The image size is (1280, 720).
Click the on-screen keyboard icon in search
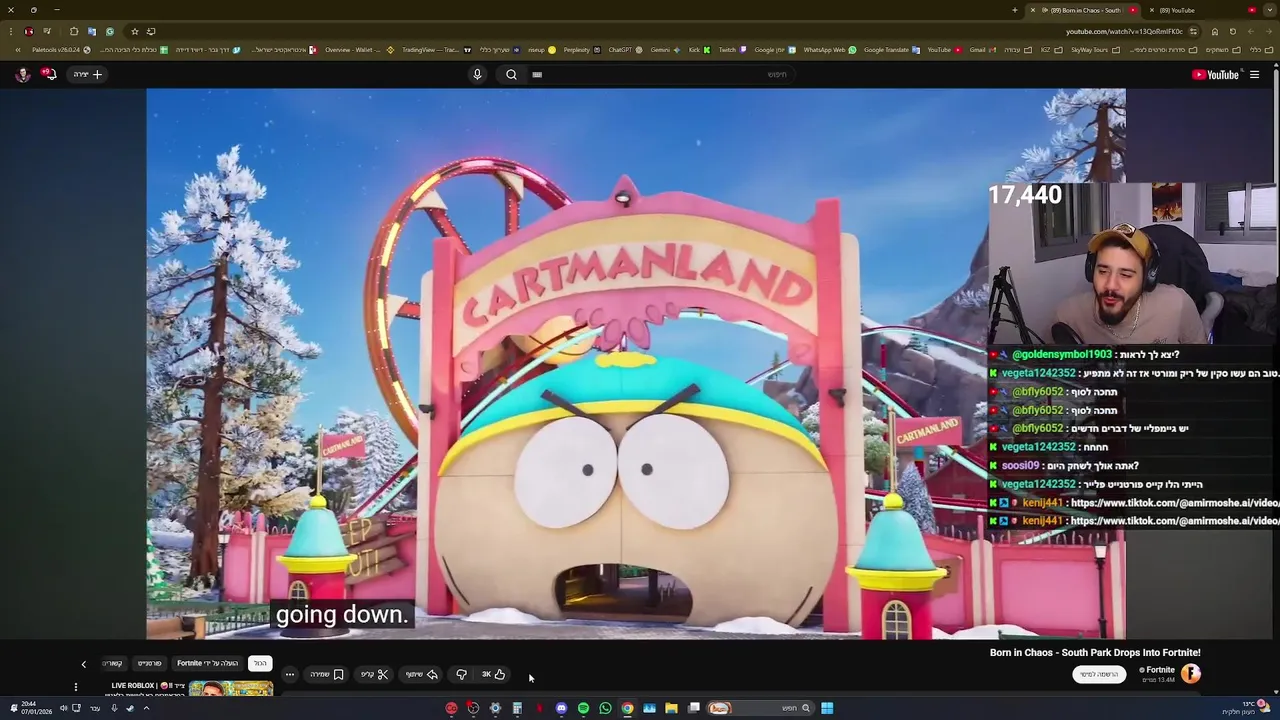click(x=537, y=74)
